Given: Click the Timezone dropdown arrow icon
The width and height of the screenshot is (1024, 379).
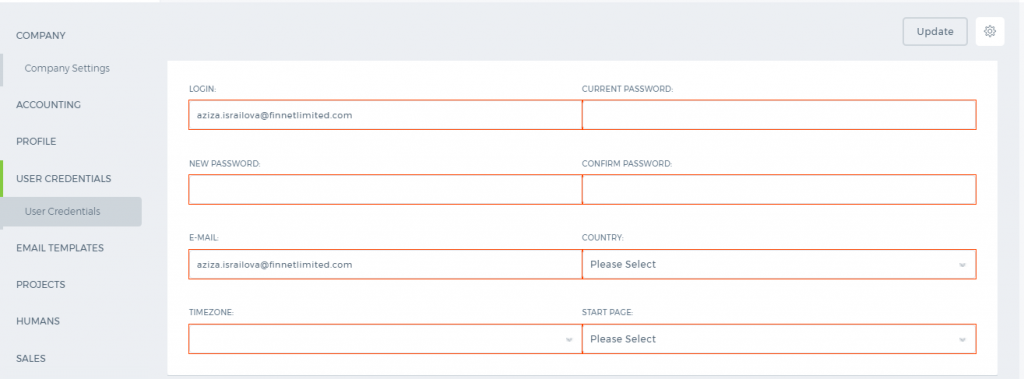Looking at the screenshot, I should 569,340.
